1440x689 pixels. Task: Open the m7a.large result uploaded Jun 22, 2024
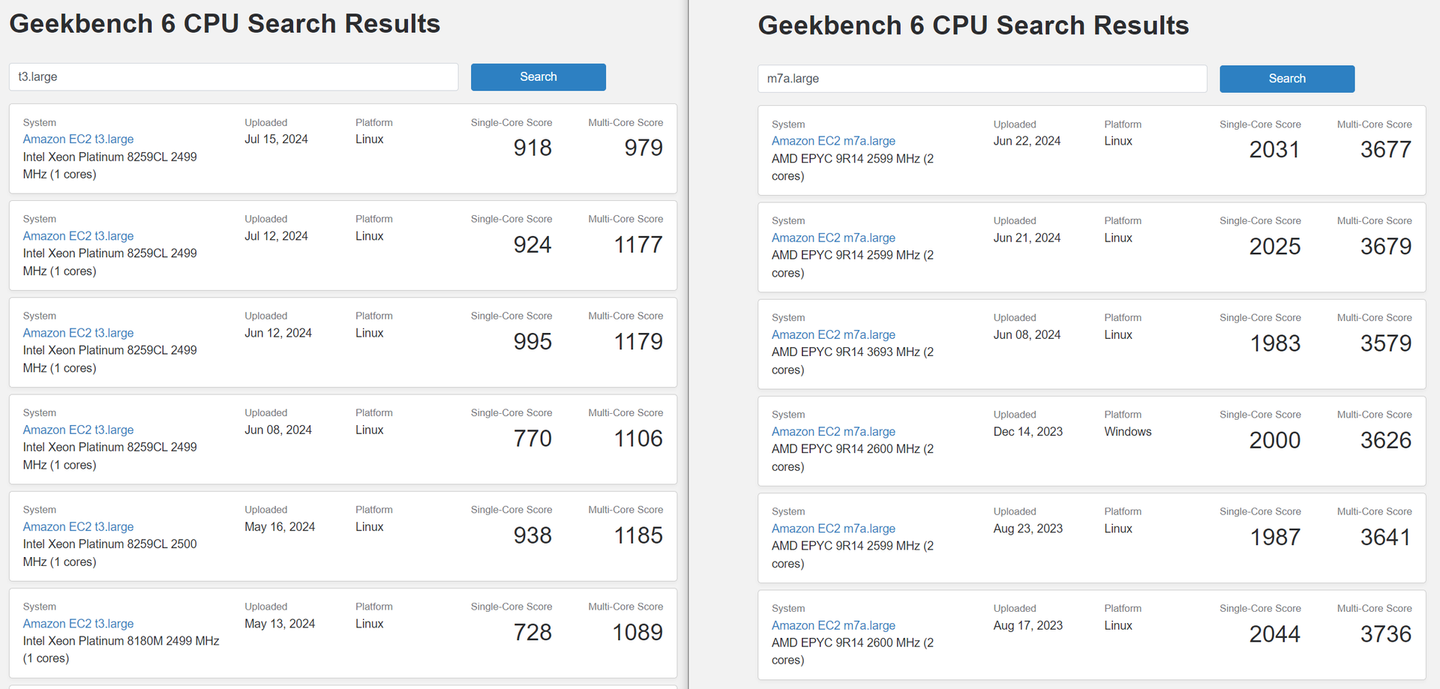tap(833, 142)
